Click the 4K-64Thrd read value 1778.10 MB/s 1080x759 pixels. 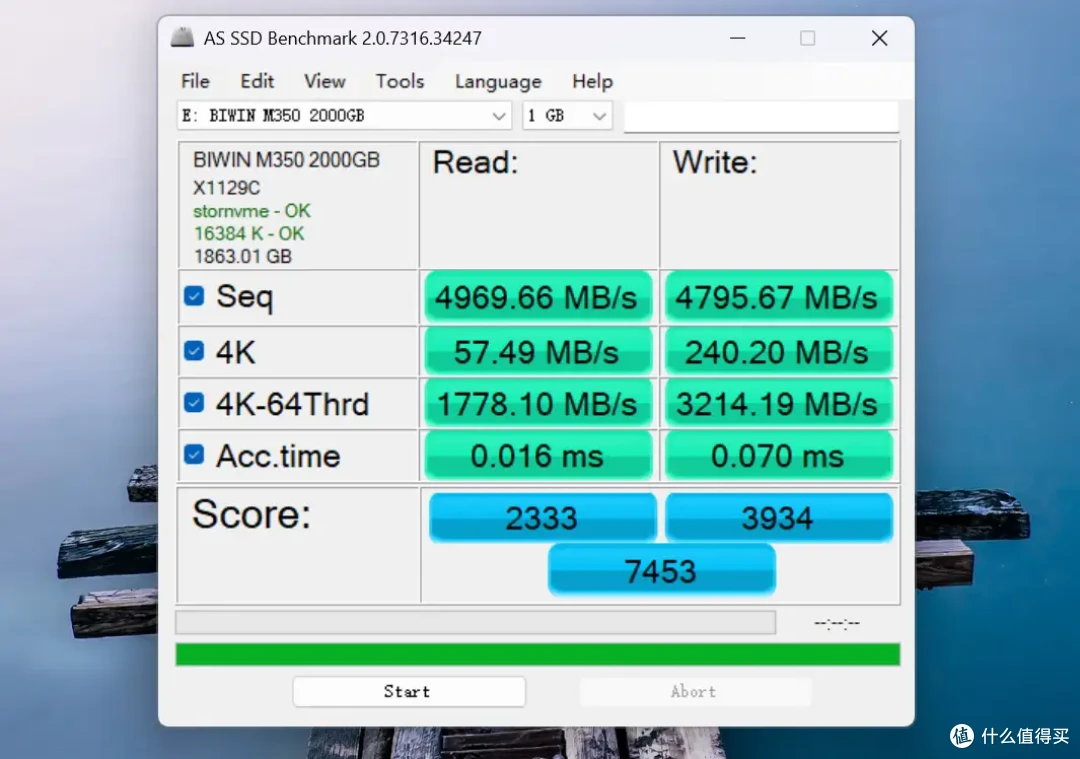tap(538, 404)
